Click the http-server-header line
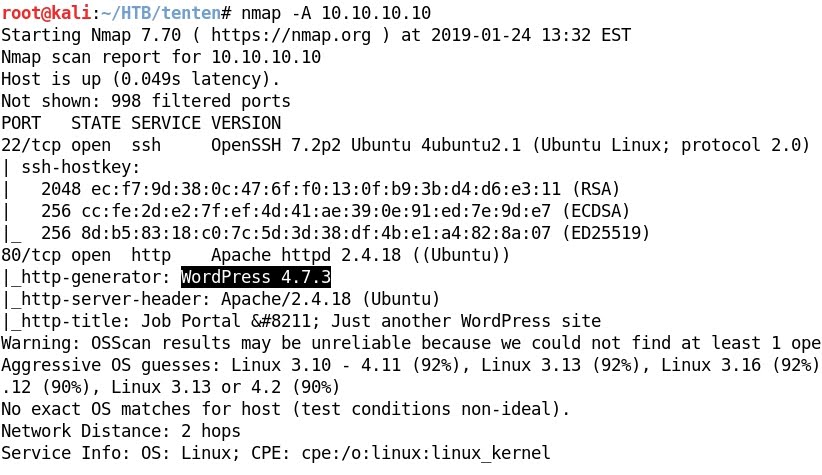Screen dimensions: 822x475 (220, 299)
